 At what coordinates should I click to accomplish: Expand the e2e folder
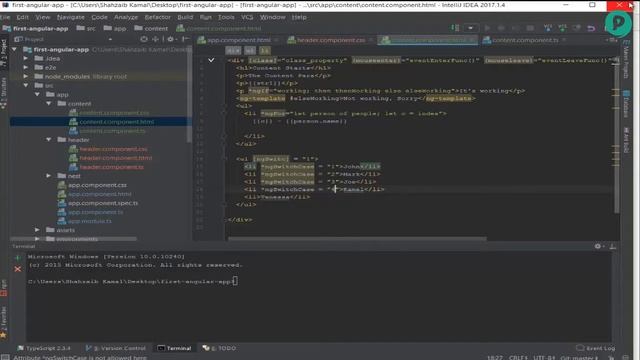coord(26,67)
